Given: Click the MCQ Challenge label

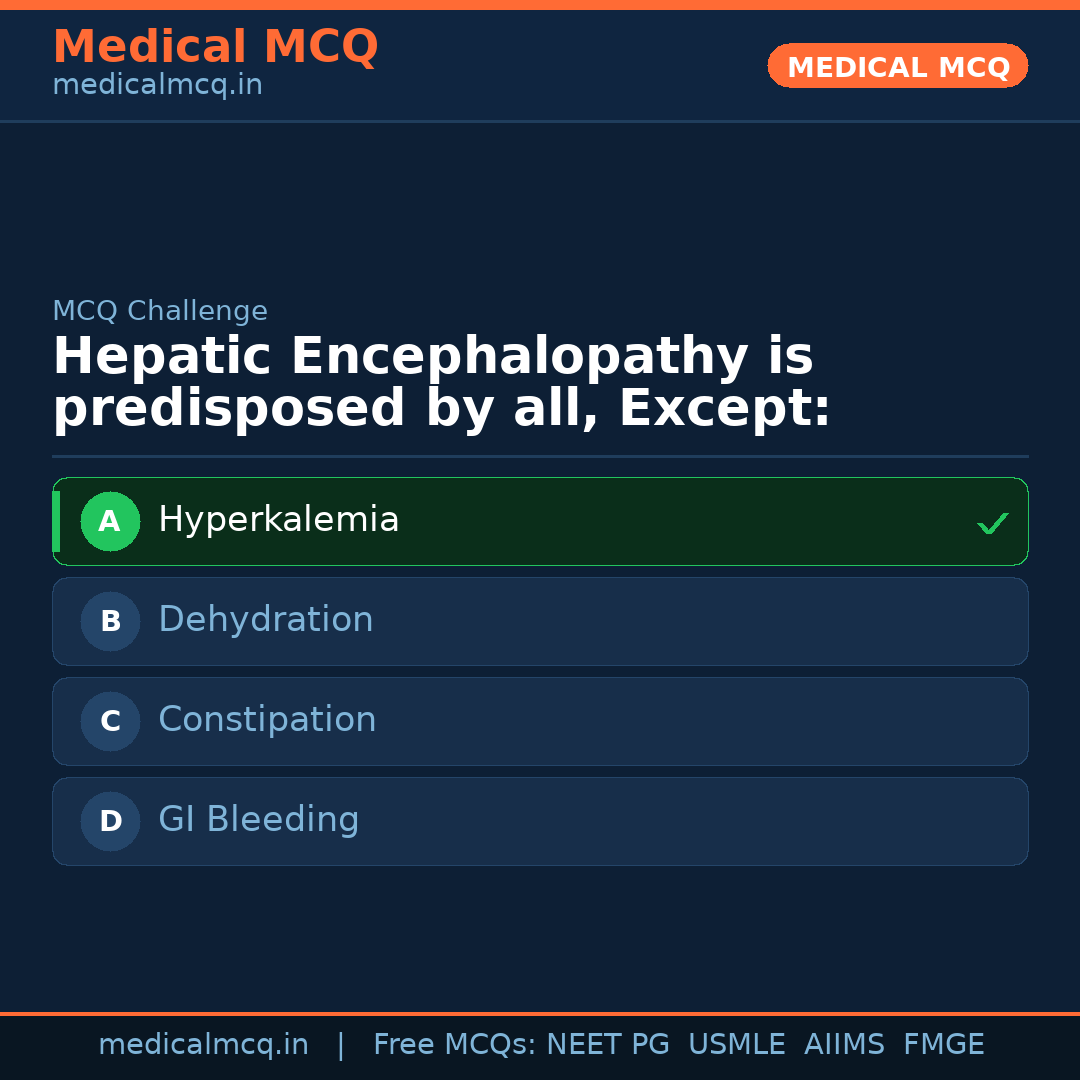Looking at the screenshot, I should (160, 311).
